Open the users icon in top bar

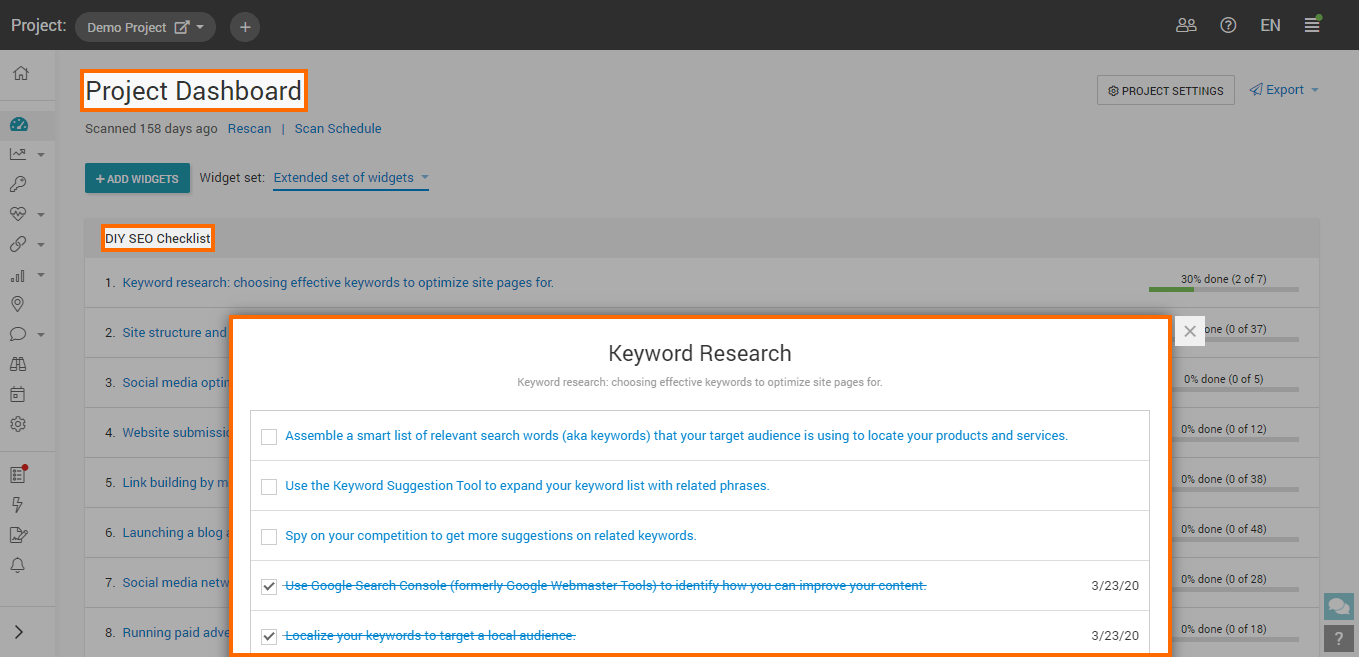tap(1186, 26)
